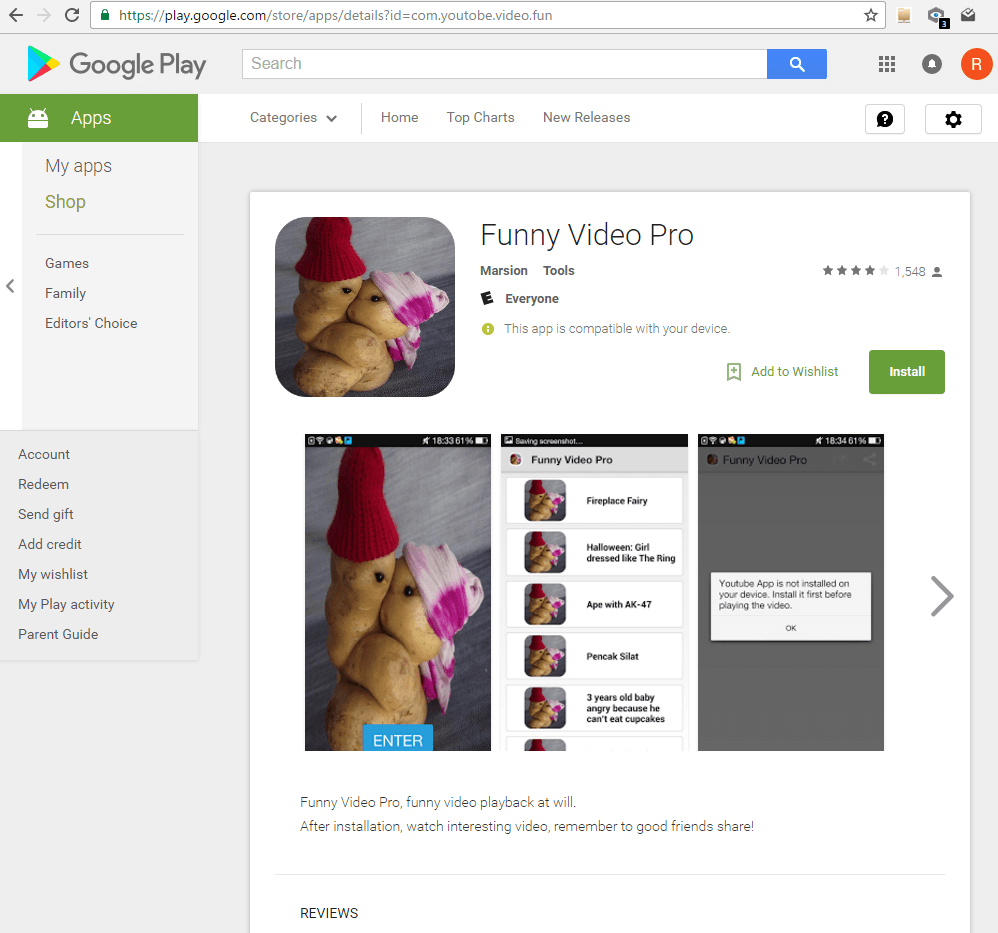
Task: Add app to Wishlist
Action: coord(782,372)
